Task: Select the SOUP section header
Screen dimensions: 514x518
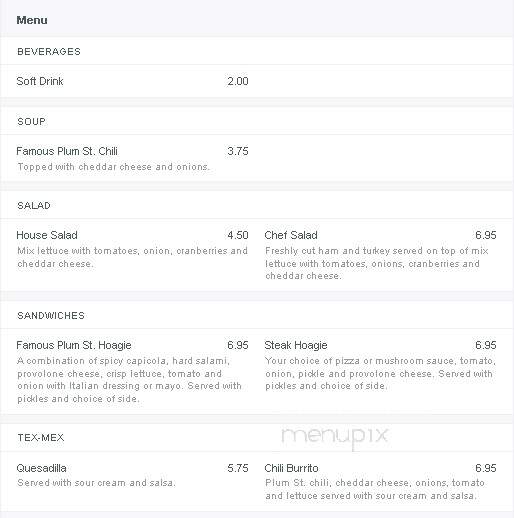Action: pos(31,122)
